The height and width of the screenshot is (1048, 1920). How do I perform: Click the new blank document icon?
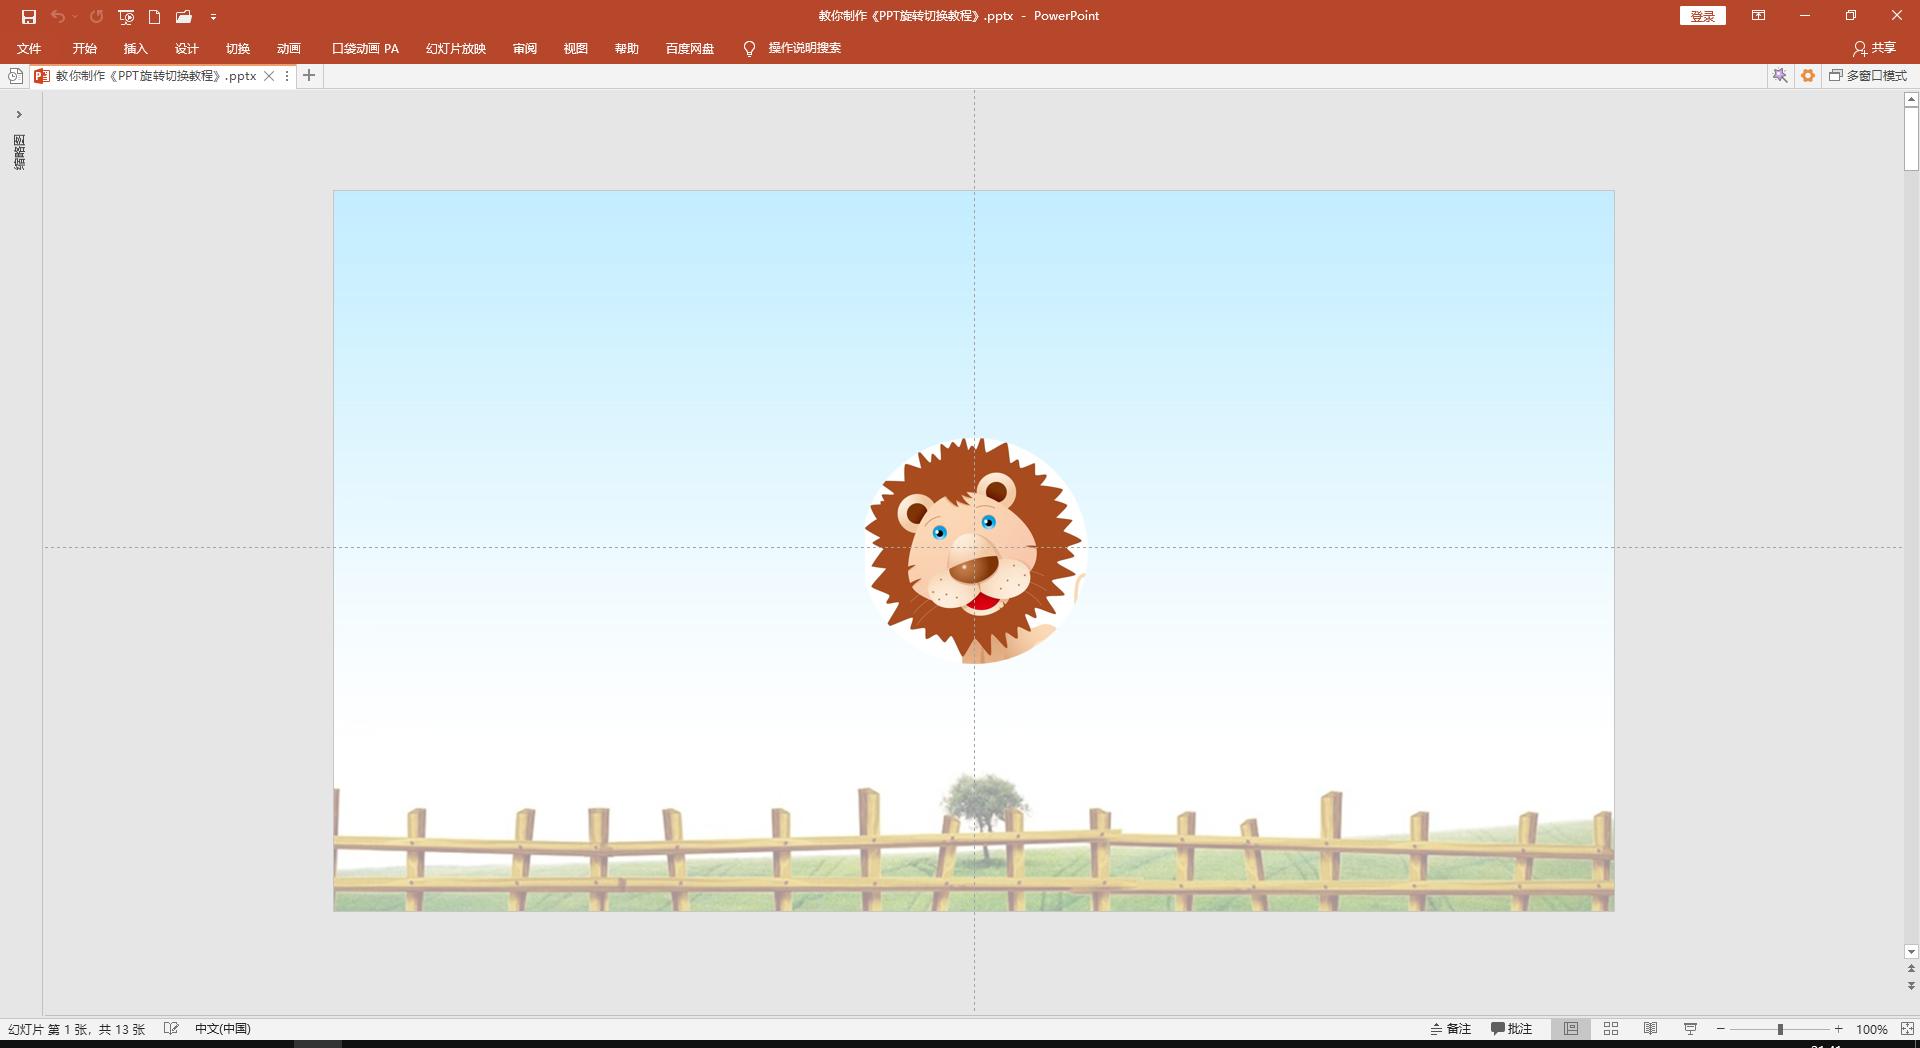pyautogui.click(x=154, y=17)
